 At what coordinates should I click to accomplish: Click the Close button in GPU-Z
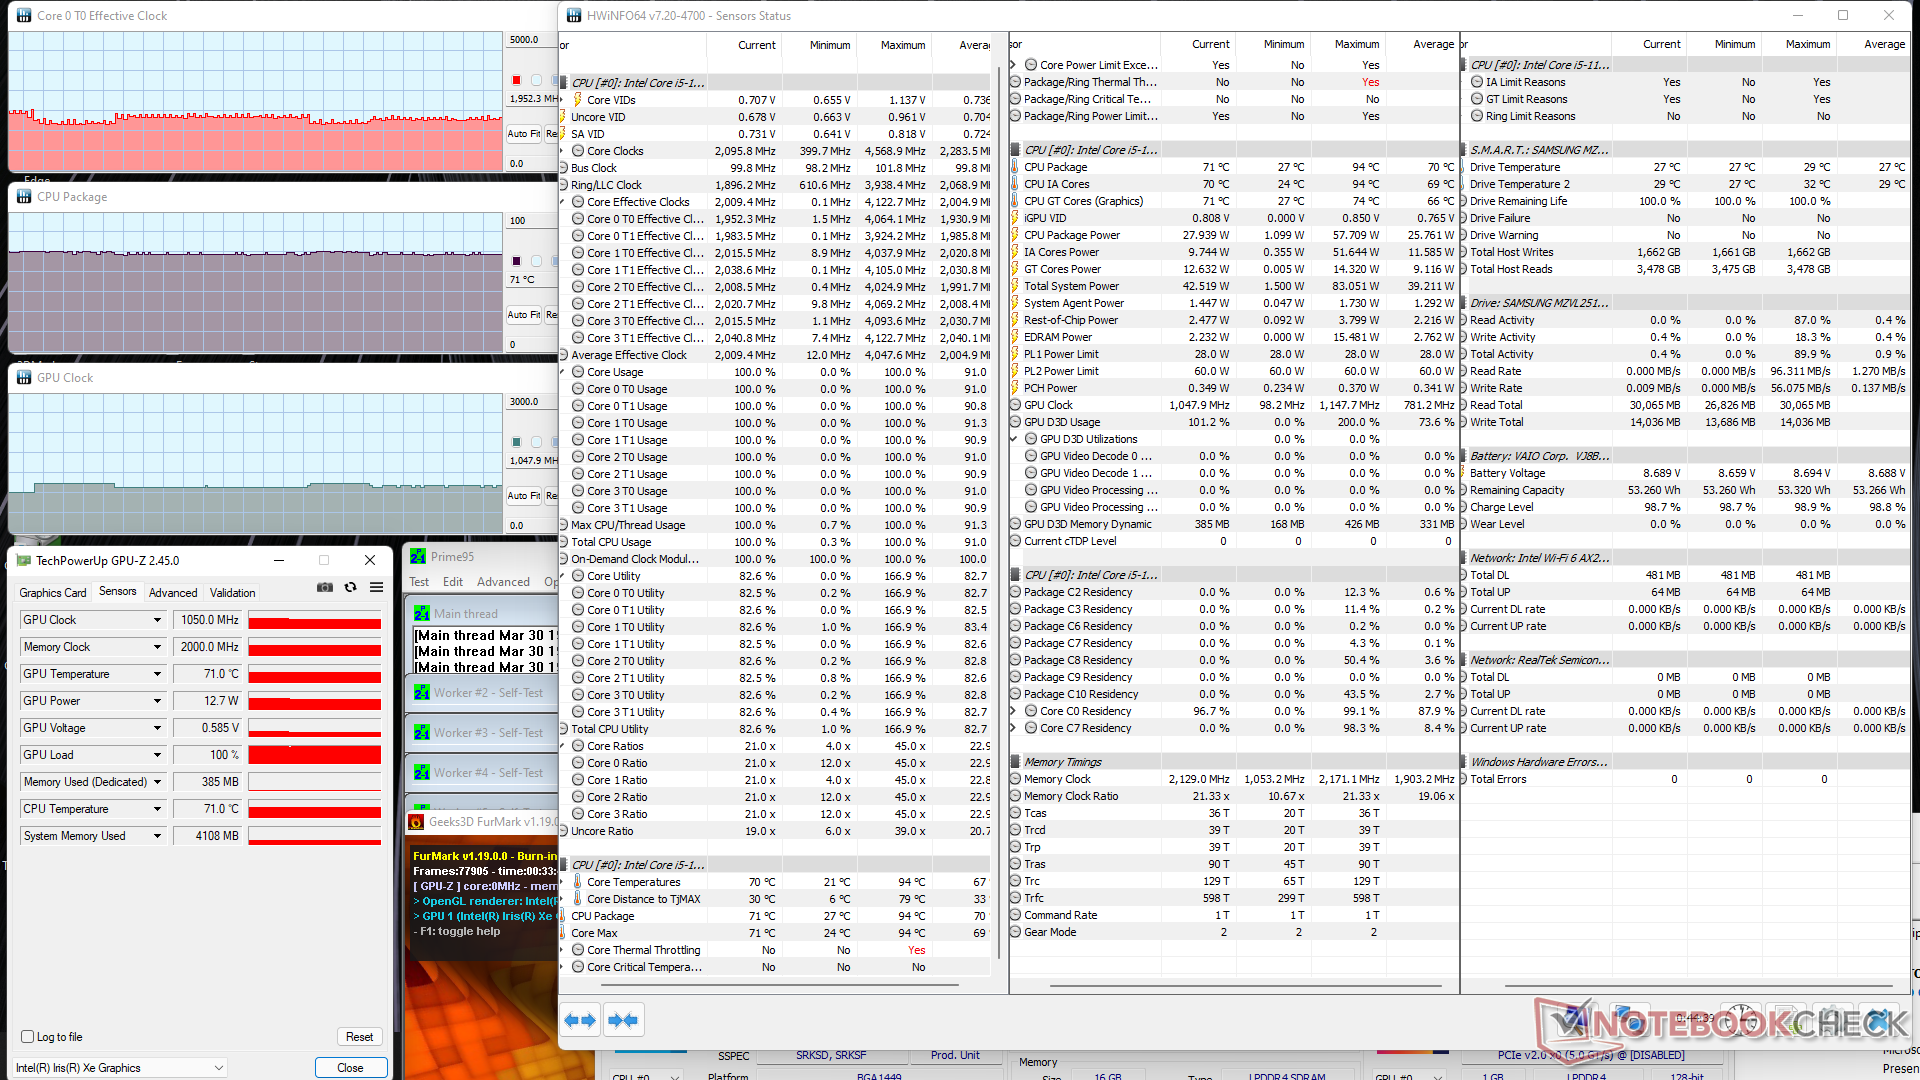[350, 1068]
